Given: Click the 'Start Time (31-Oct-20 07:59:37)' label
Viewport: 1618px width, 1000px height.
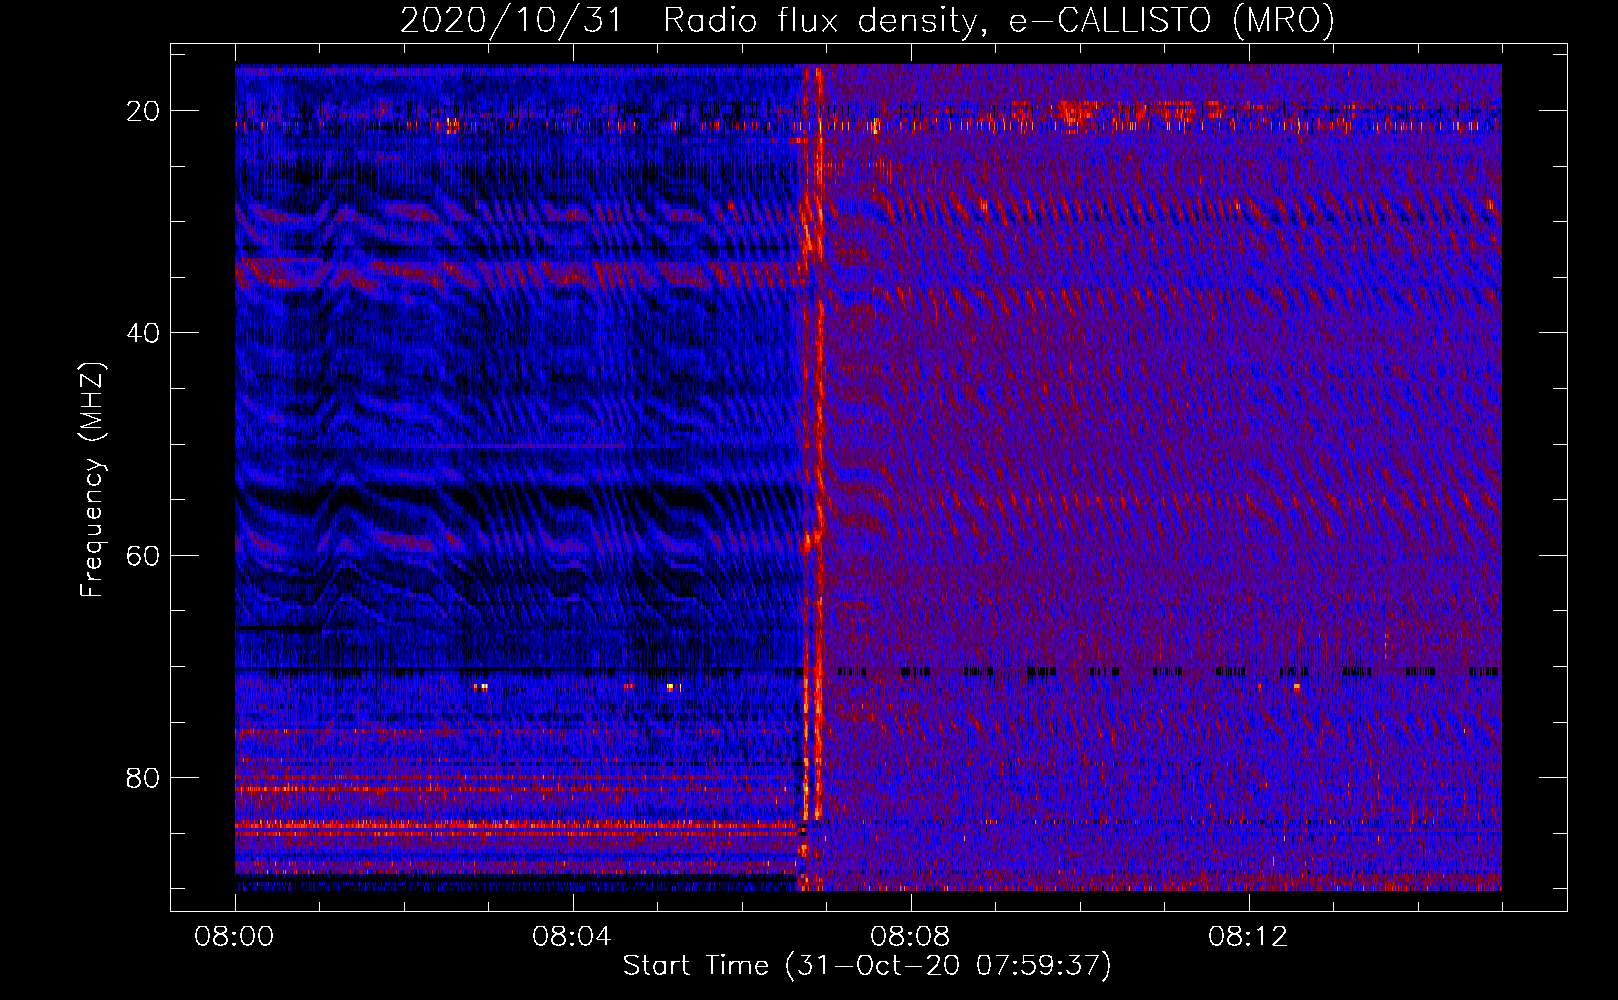Looking at the screenshot, I should pos(867,966).
